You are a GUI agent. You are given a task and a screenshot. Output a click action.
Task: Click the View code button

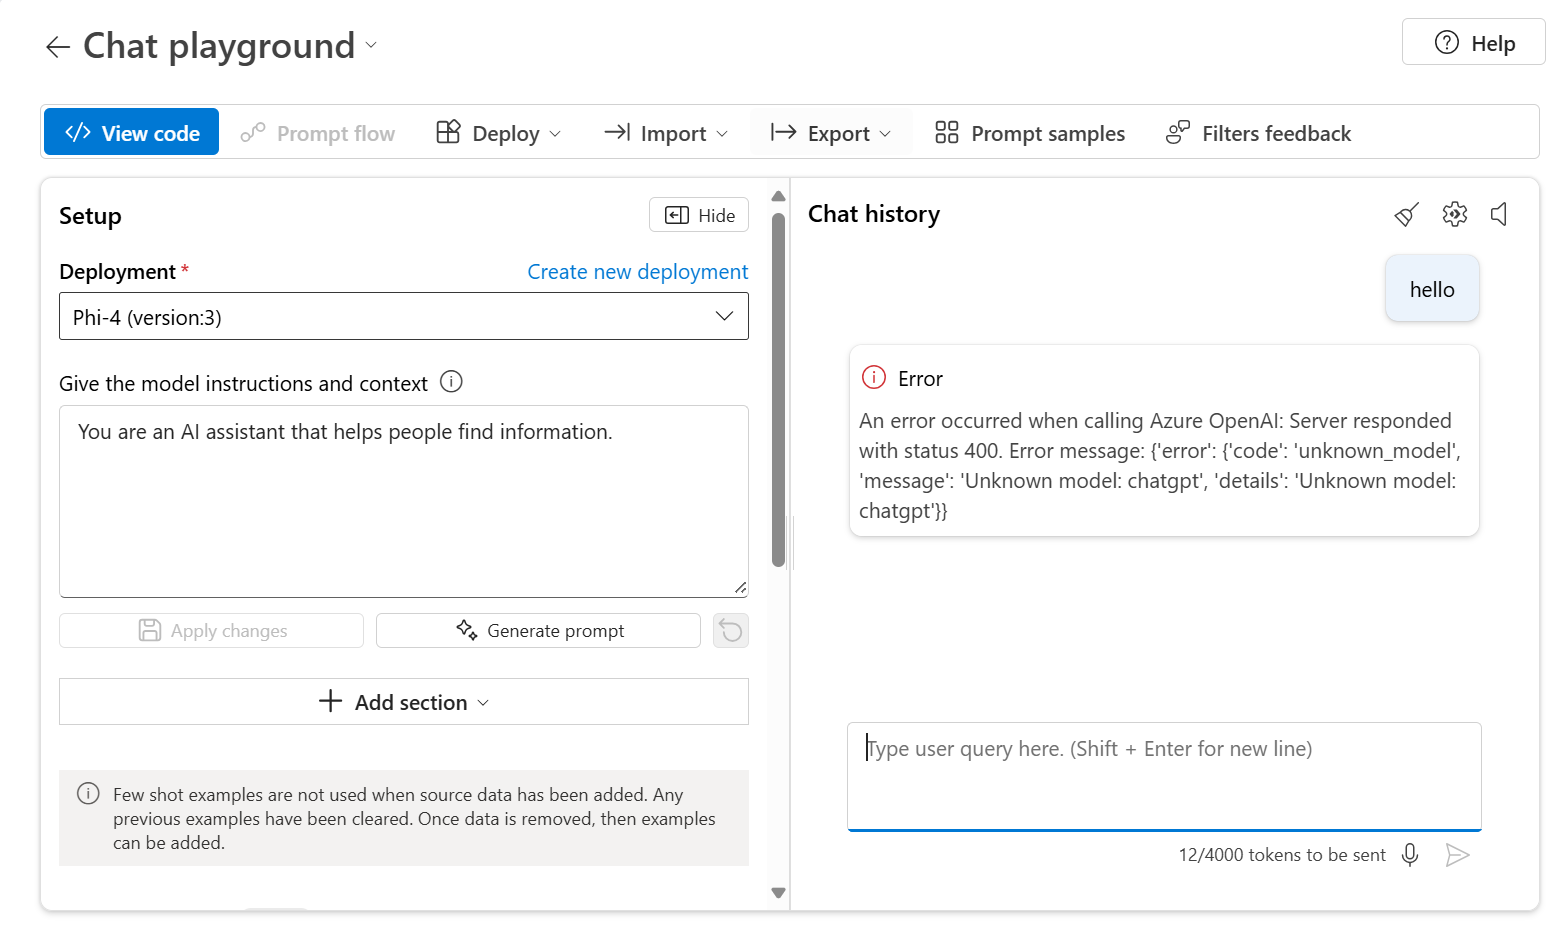[x=132, y=132]
